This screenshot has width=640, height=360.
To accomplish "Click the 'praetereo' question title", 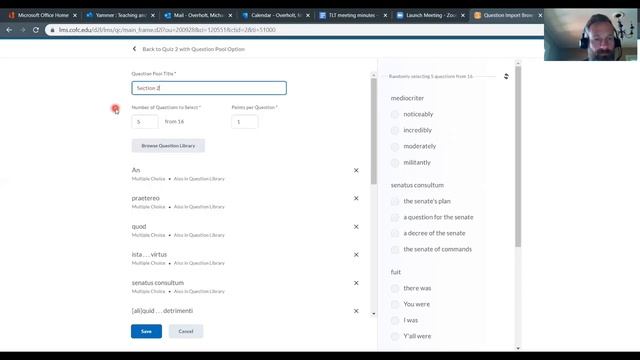I will pos(146,198).
